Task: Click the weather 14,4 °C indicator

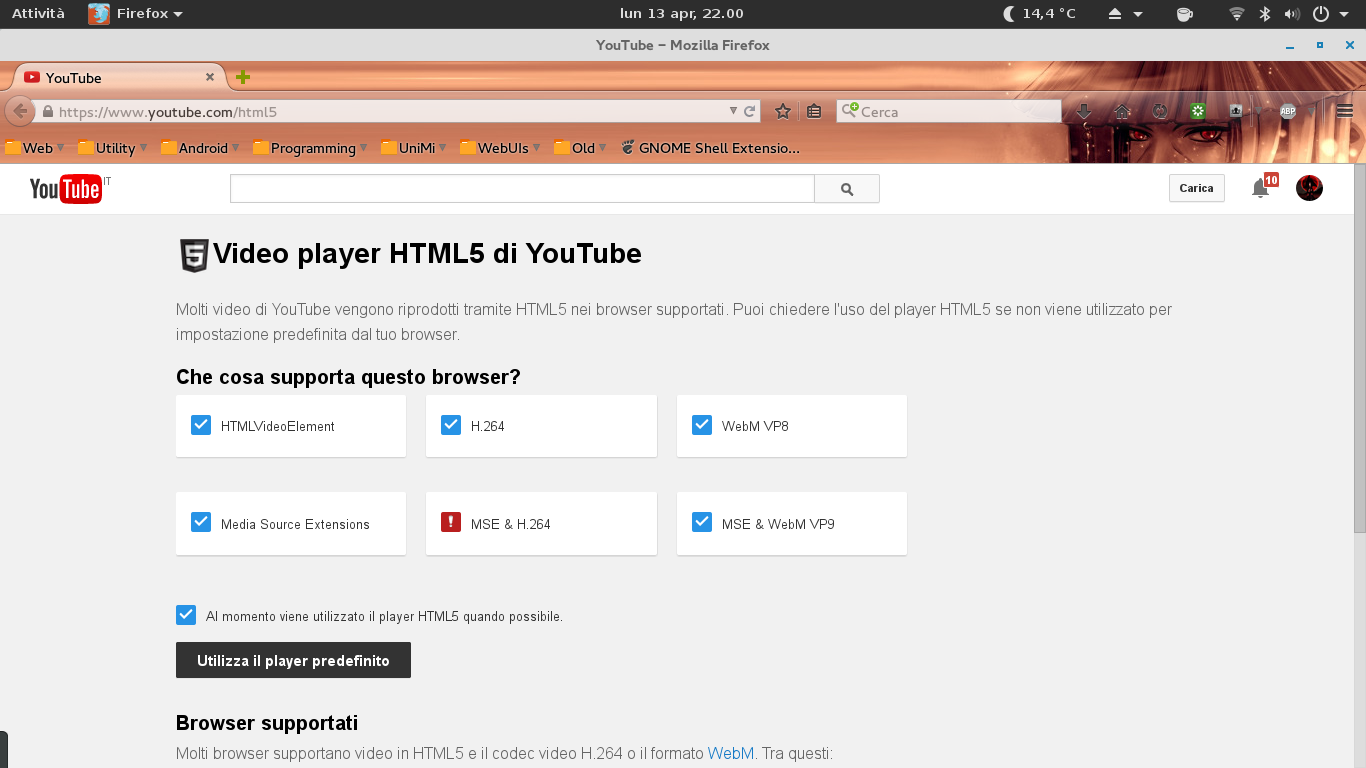Action: tap(1039, 14)
